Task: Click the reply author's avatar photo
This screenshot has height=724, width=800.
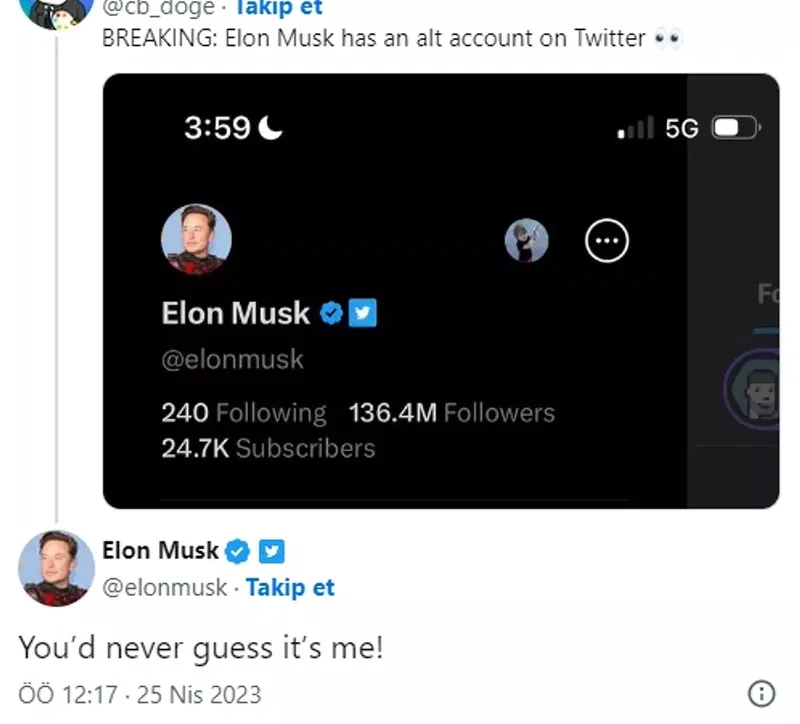Action: [56, 568]
